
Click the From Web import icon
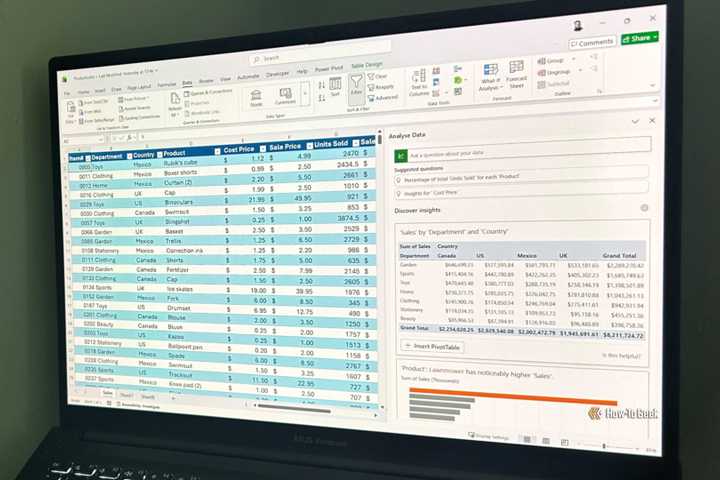pos(81,112)
